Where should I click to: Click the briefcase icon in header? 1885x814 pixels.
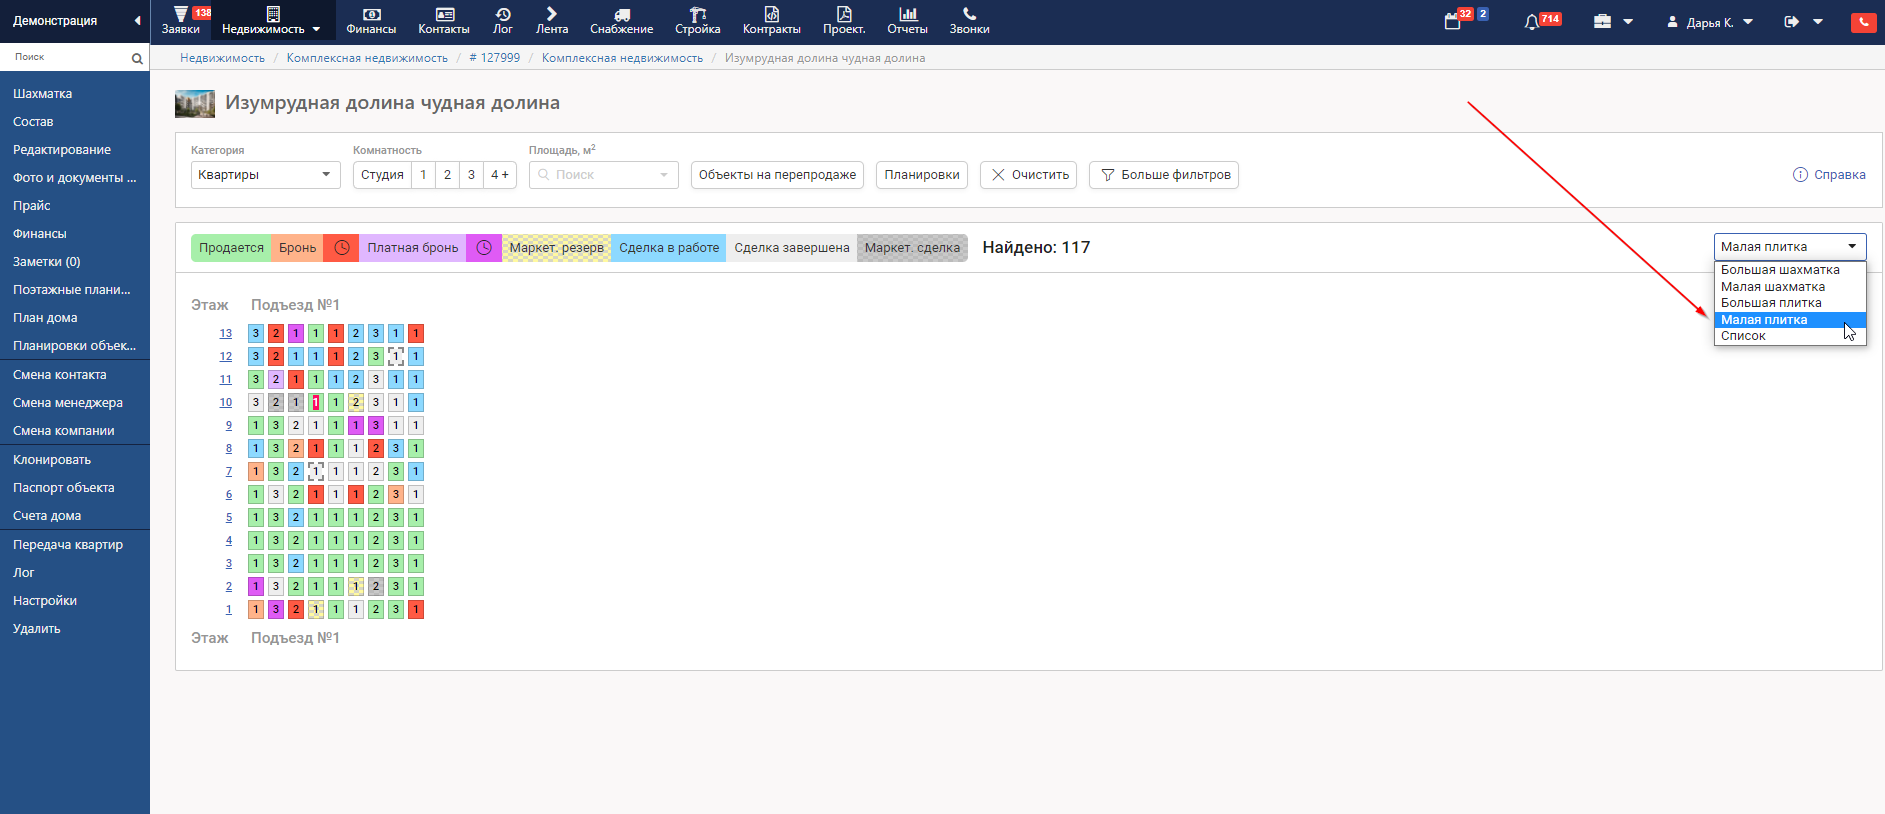tap(1602, 21)
